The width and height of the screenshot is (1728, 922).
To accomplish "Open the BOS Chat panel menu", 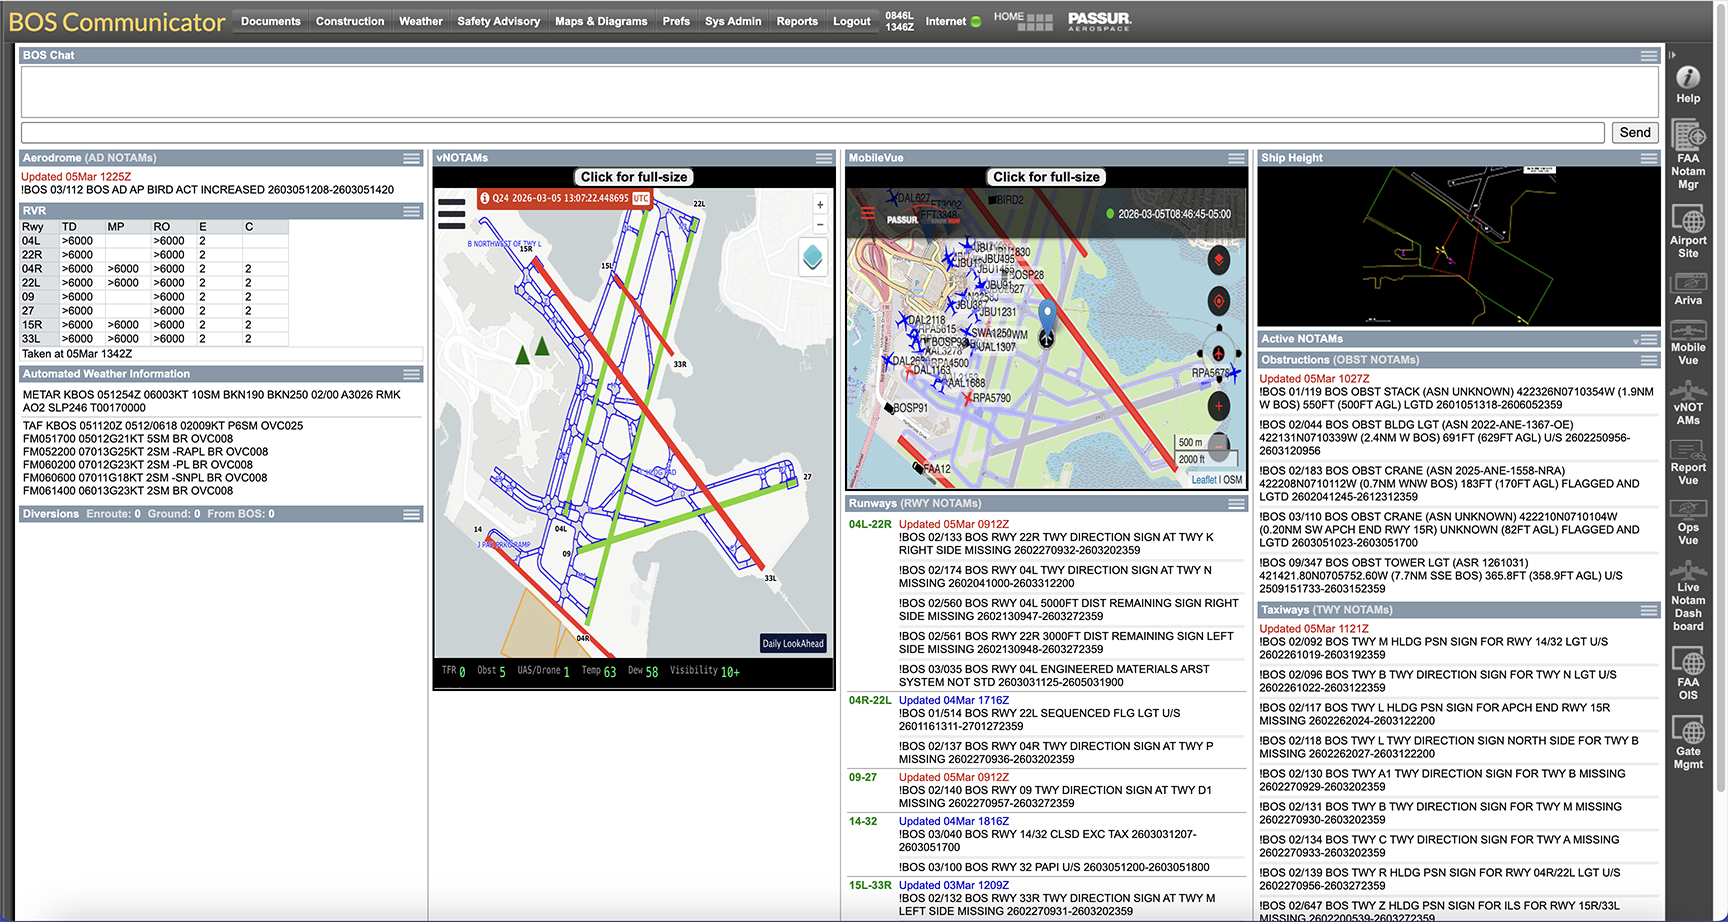I will 1649,56.
